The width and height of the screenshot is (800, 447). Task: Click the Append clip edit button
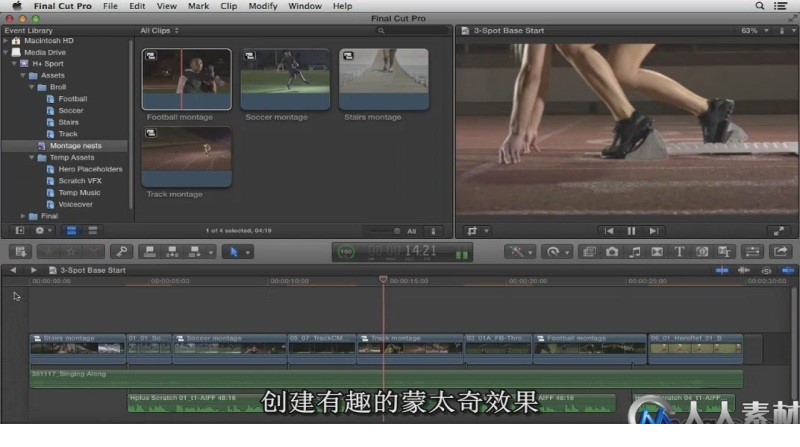pyautogui.click(x=195, y=252)
